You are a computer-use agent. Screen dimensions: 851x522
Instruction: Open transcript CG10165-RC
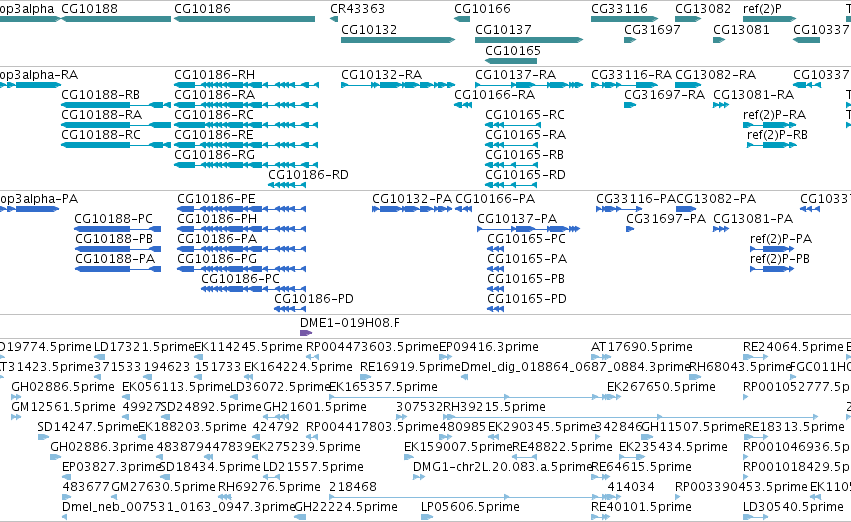click(525, 114)
